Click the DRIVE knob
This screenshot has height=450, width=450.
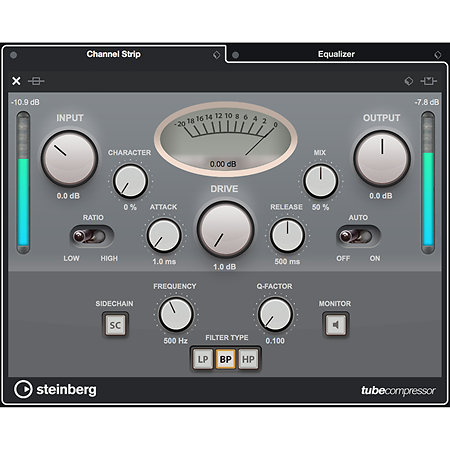coord(225,229)
